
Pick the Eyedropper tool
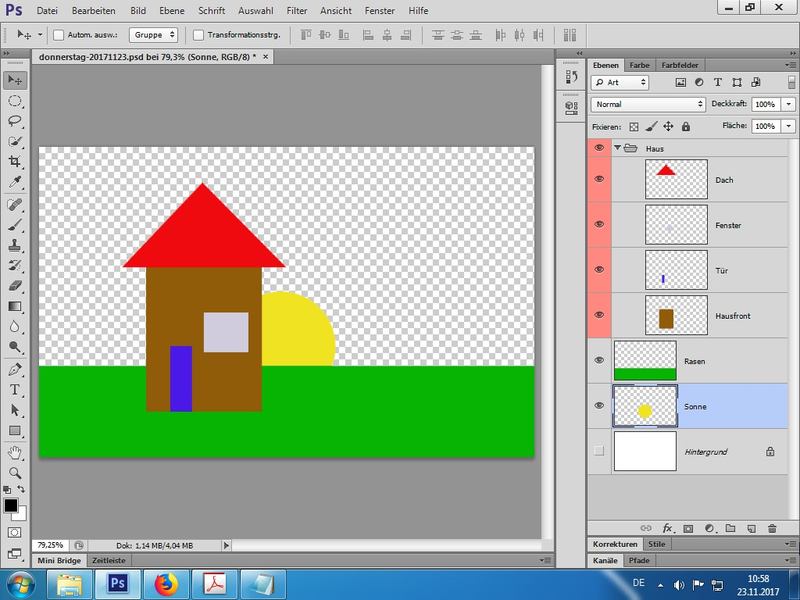tap(15, 183)
